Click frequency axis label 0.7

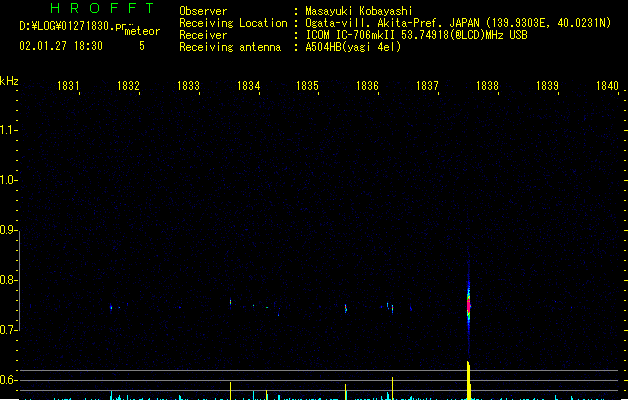pos(7,330)
